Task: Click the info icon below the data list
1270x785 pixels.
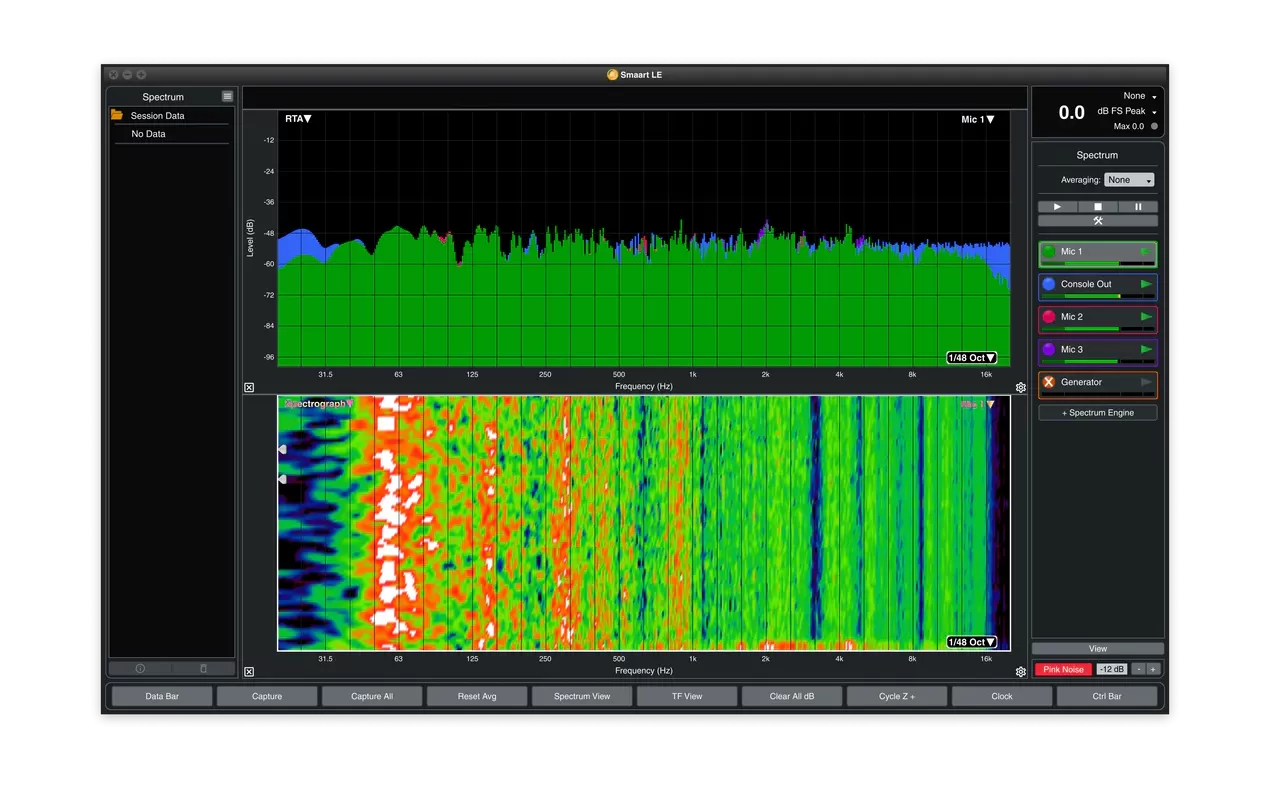Action: (x=140, y=668)
